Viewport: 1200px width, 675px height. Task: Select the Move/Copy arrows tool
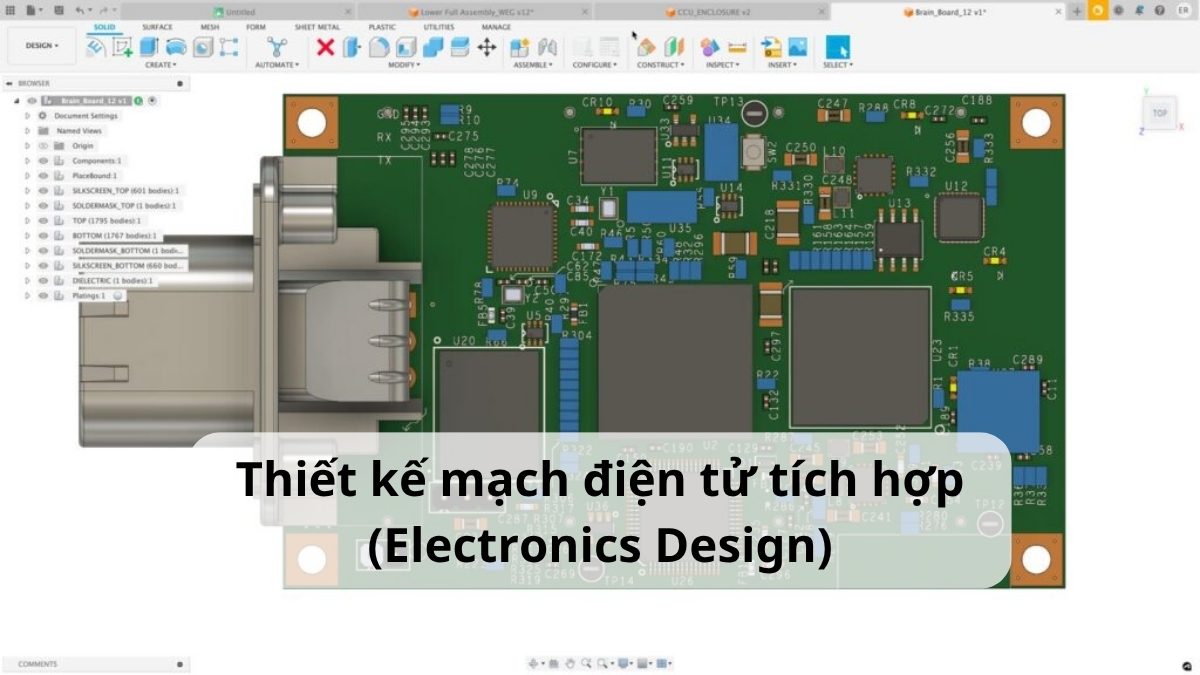[x=487, y=46]
